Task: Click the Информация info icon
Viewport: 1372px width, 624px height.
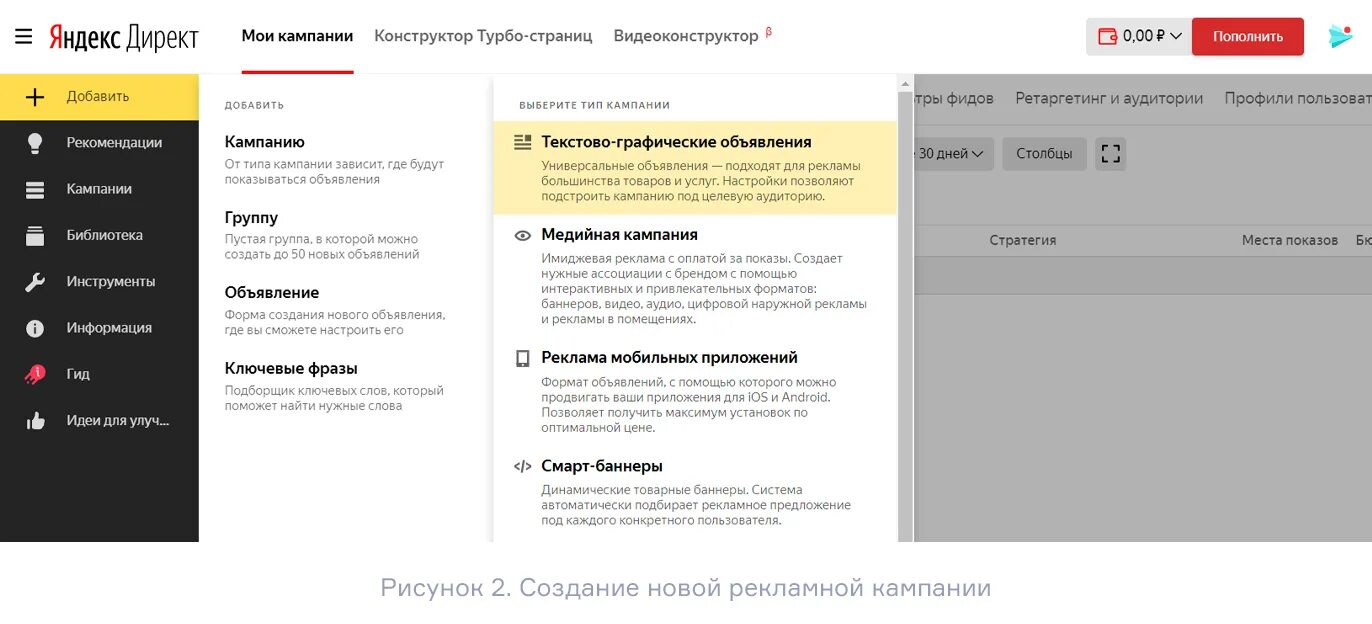Action: 35,328
